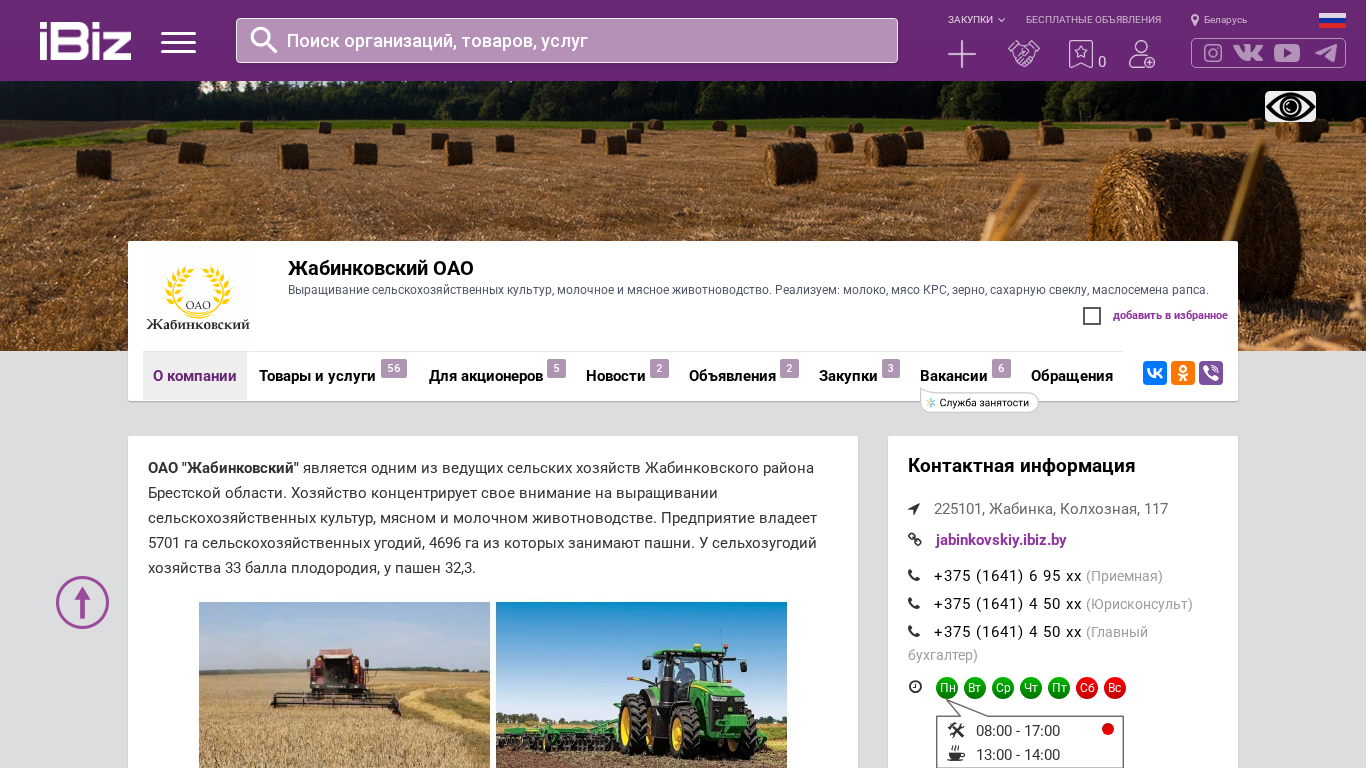Open favorites bookmark star icon
1366x768 pixels.
click(1081, 54)
